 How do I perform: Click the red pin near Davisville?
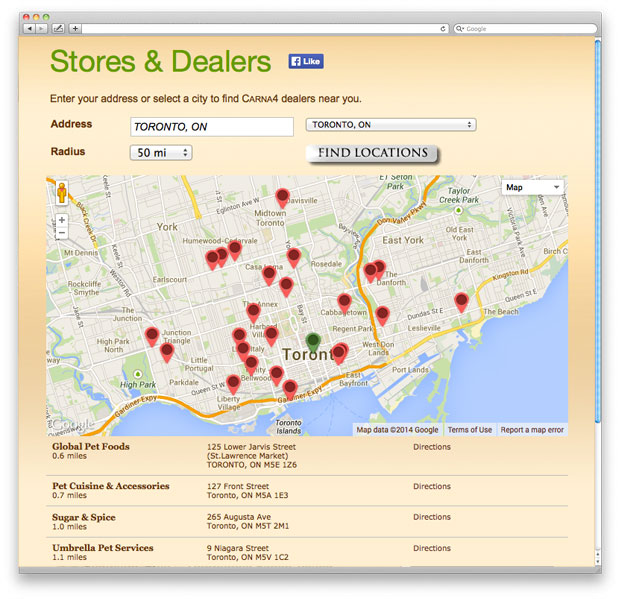pyautogui.click(x=282, y=198)
